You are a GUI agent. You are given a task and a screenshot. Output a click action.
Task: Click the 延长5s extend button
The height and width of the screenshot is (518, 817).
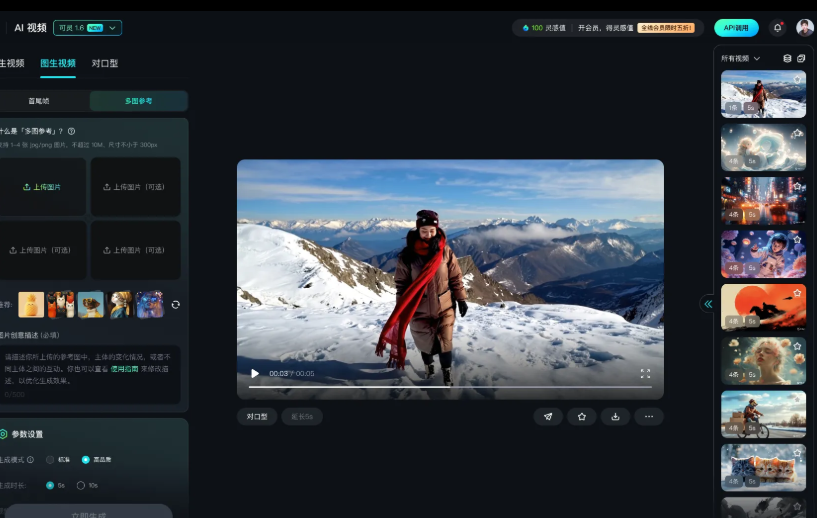tap(302, 416)
